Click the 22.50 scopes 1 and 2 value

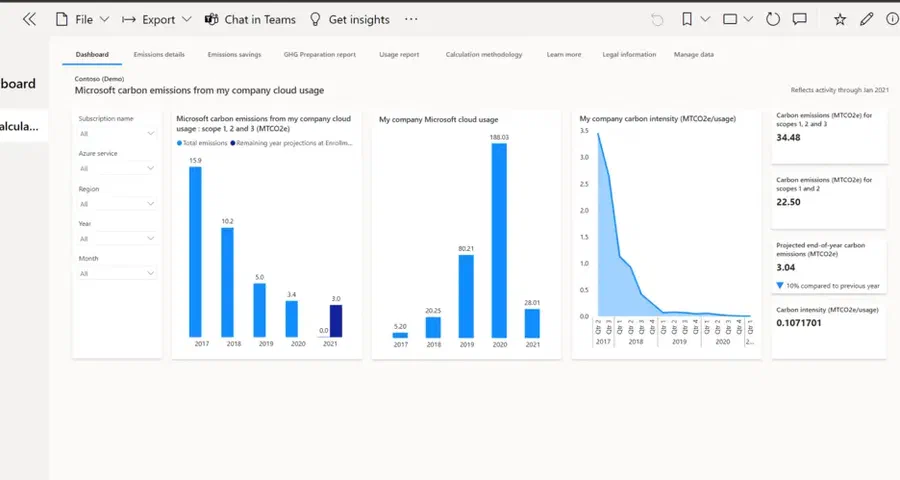point(788,202)
